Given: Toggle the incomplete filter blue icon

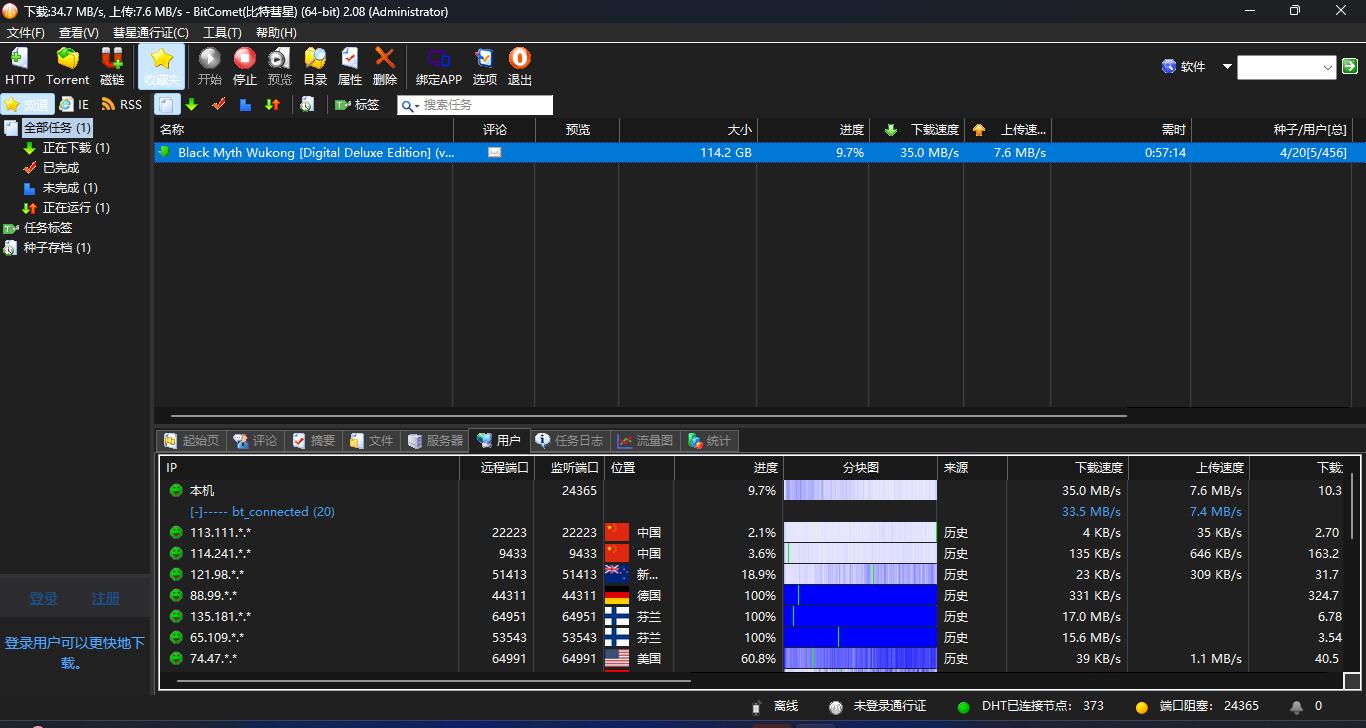Looking at the screenshot, I should coord(246,104).
